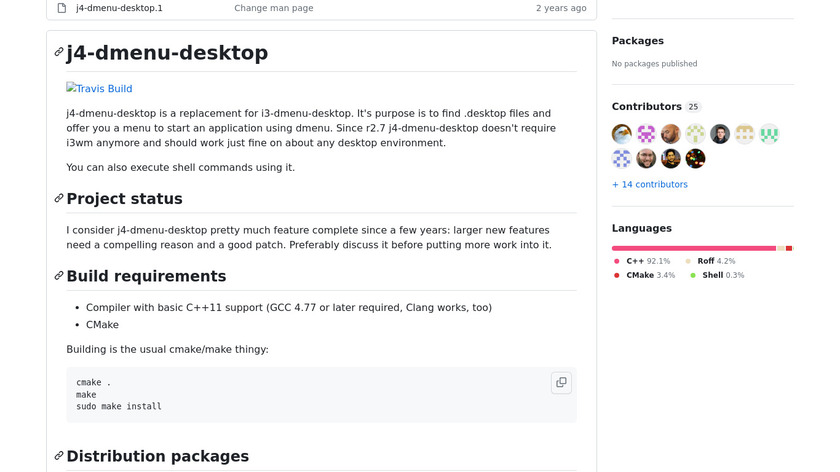Image resolution: width=840 pixels, height=472 pixels.
Task: Click the Project status heading text
Action: coord(124,199)
